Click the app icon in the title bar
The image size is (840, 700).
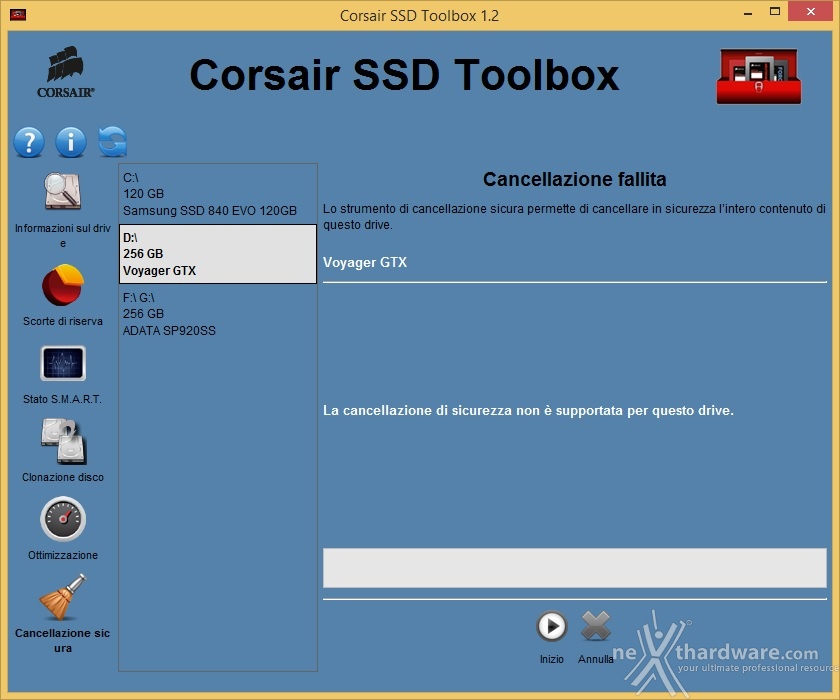(x=18, y=14)
